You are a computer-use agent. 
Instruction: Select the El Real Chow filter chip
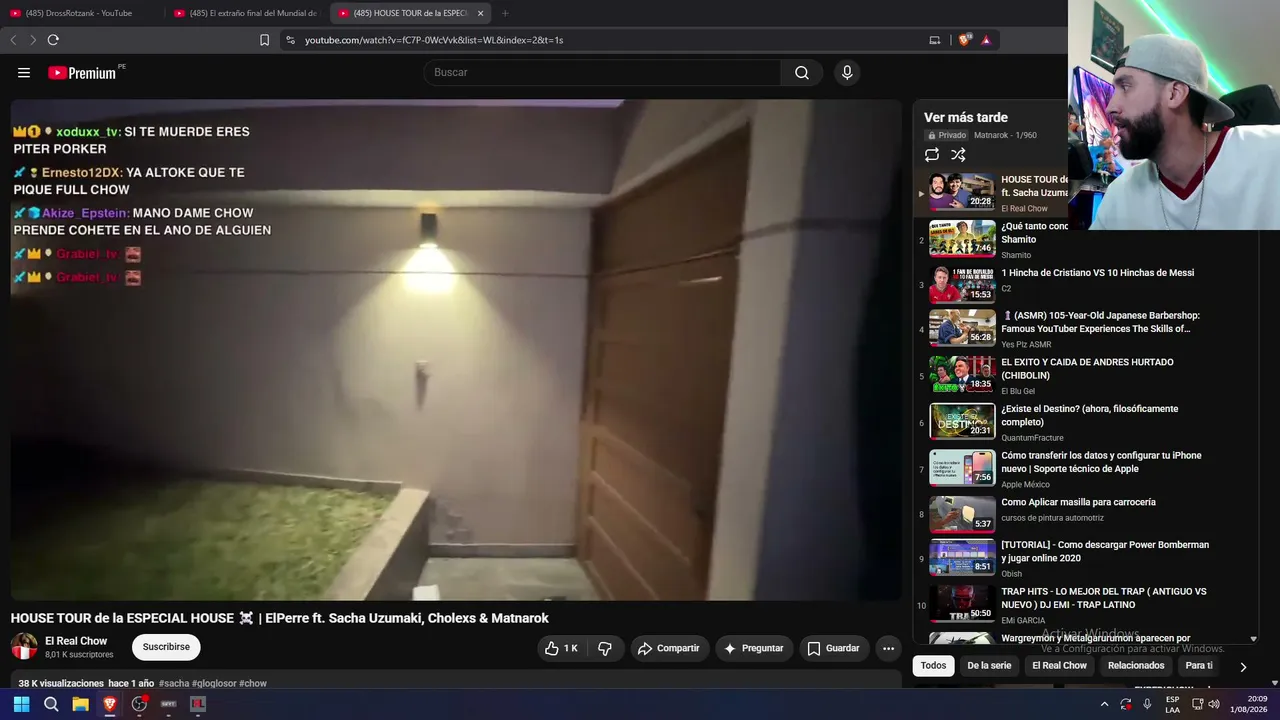[1060, 666]
